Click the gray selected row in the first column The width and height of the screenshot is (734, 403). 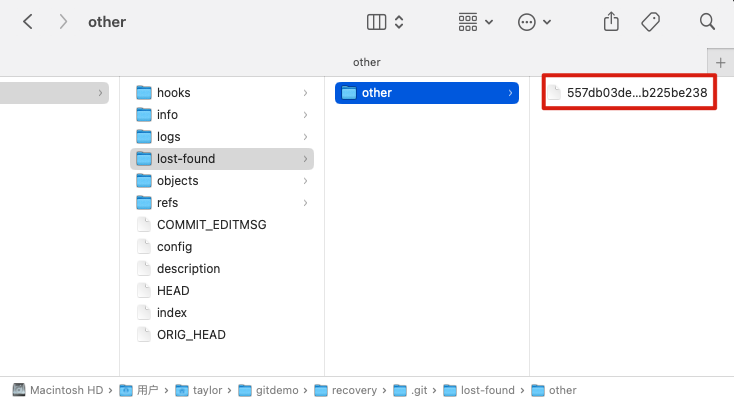tap(54, 93)
